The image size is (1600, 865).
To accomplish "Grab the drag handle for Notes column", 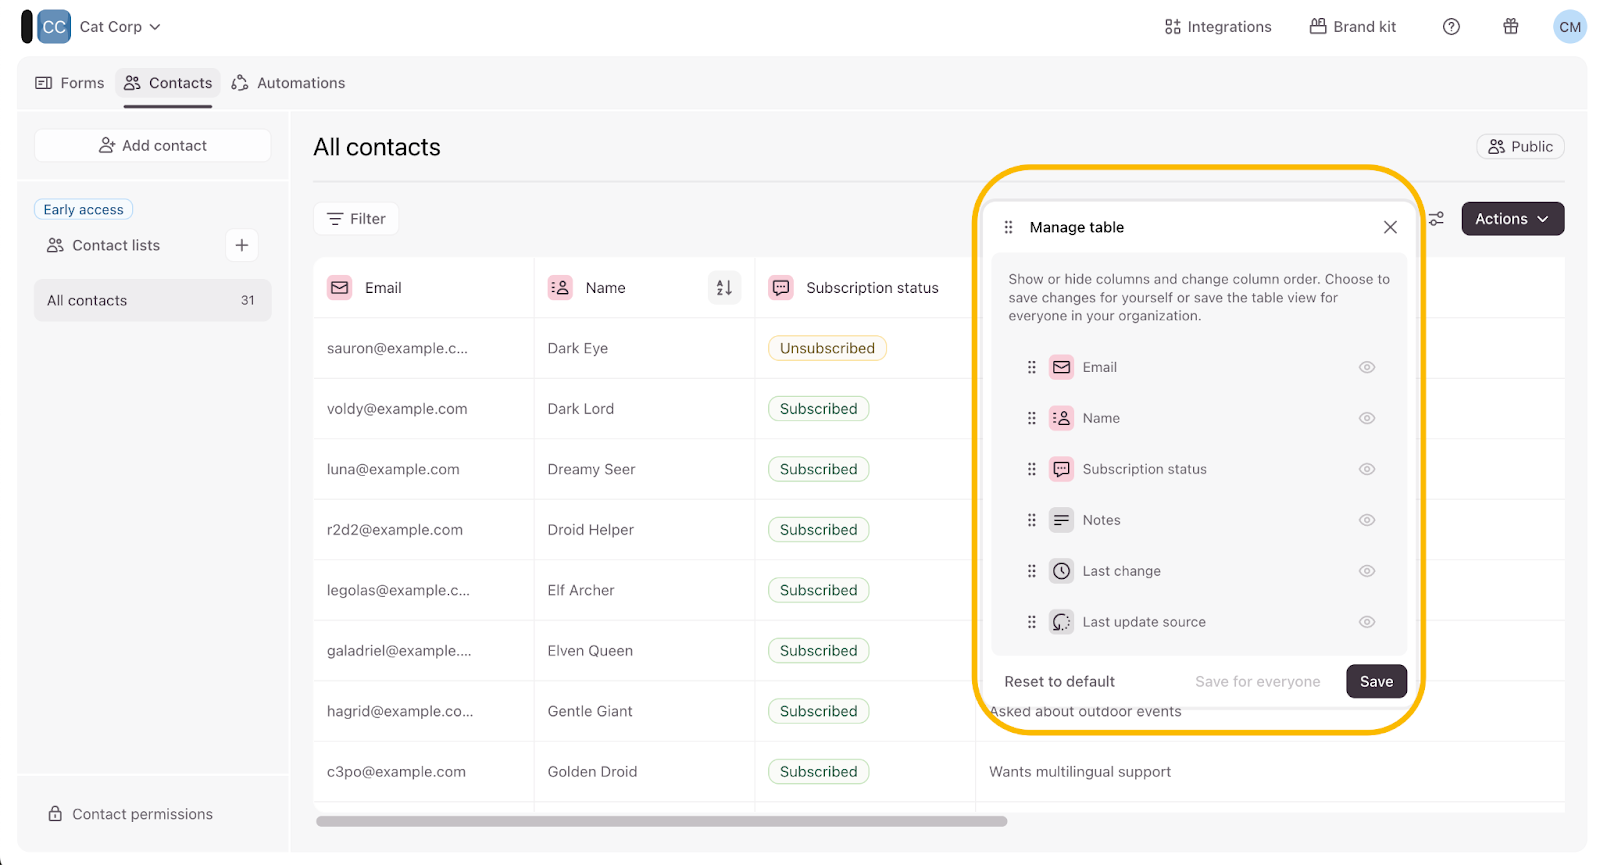I will click(x=1032, y=520).
